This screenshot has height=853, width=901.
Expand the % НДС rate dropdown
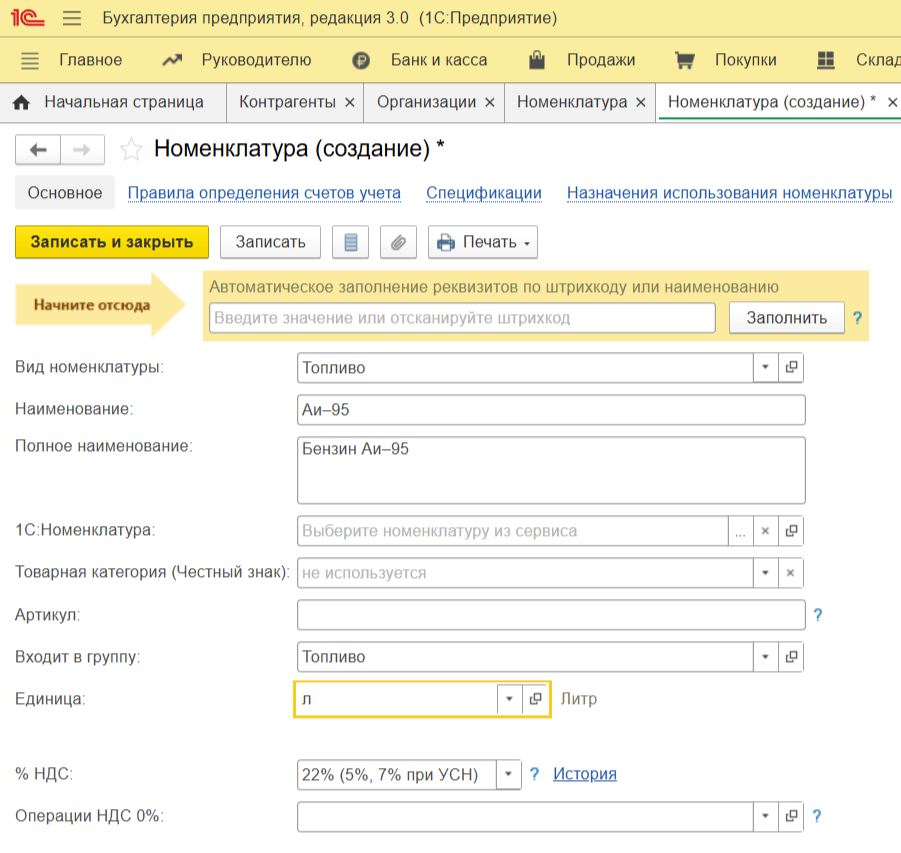(509, 774)
